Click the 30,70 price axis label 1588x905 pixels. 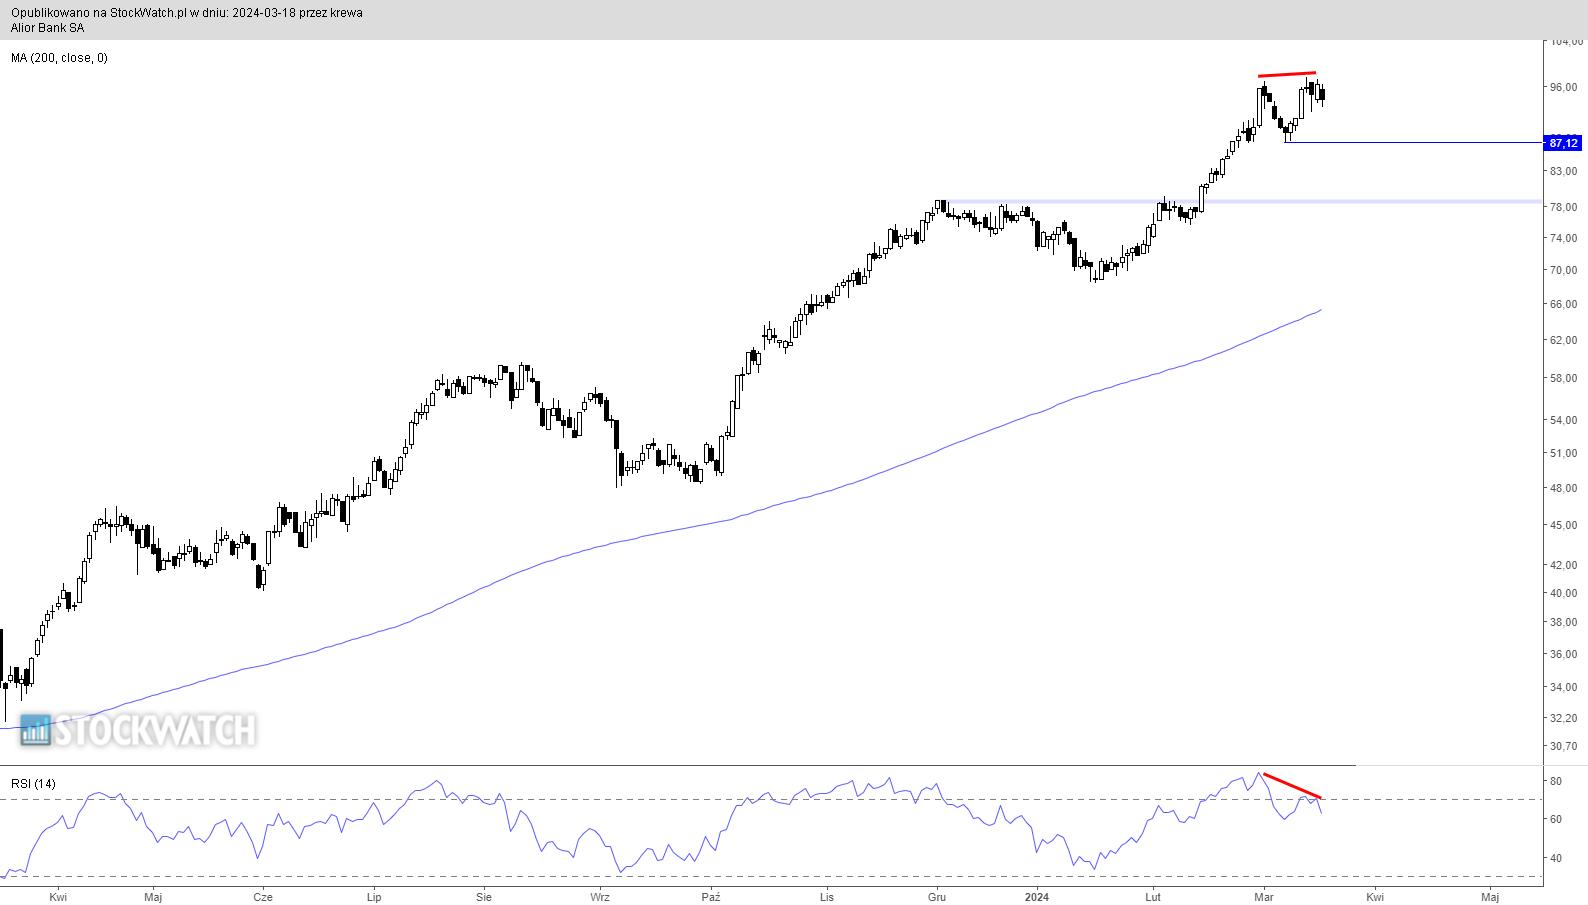[1563, 746]
